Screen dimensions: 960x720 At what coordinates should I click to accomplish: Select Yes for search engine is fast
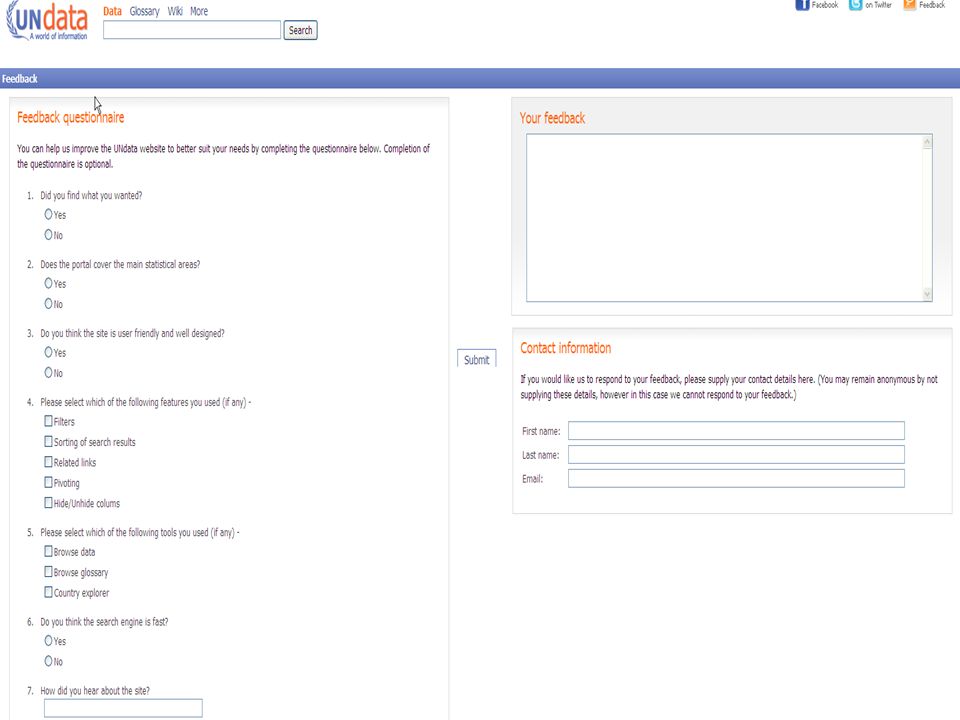point(48,640)
